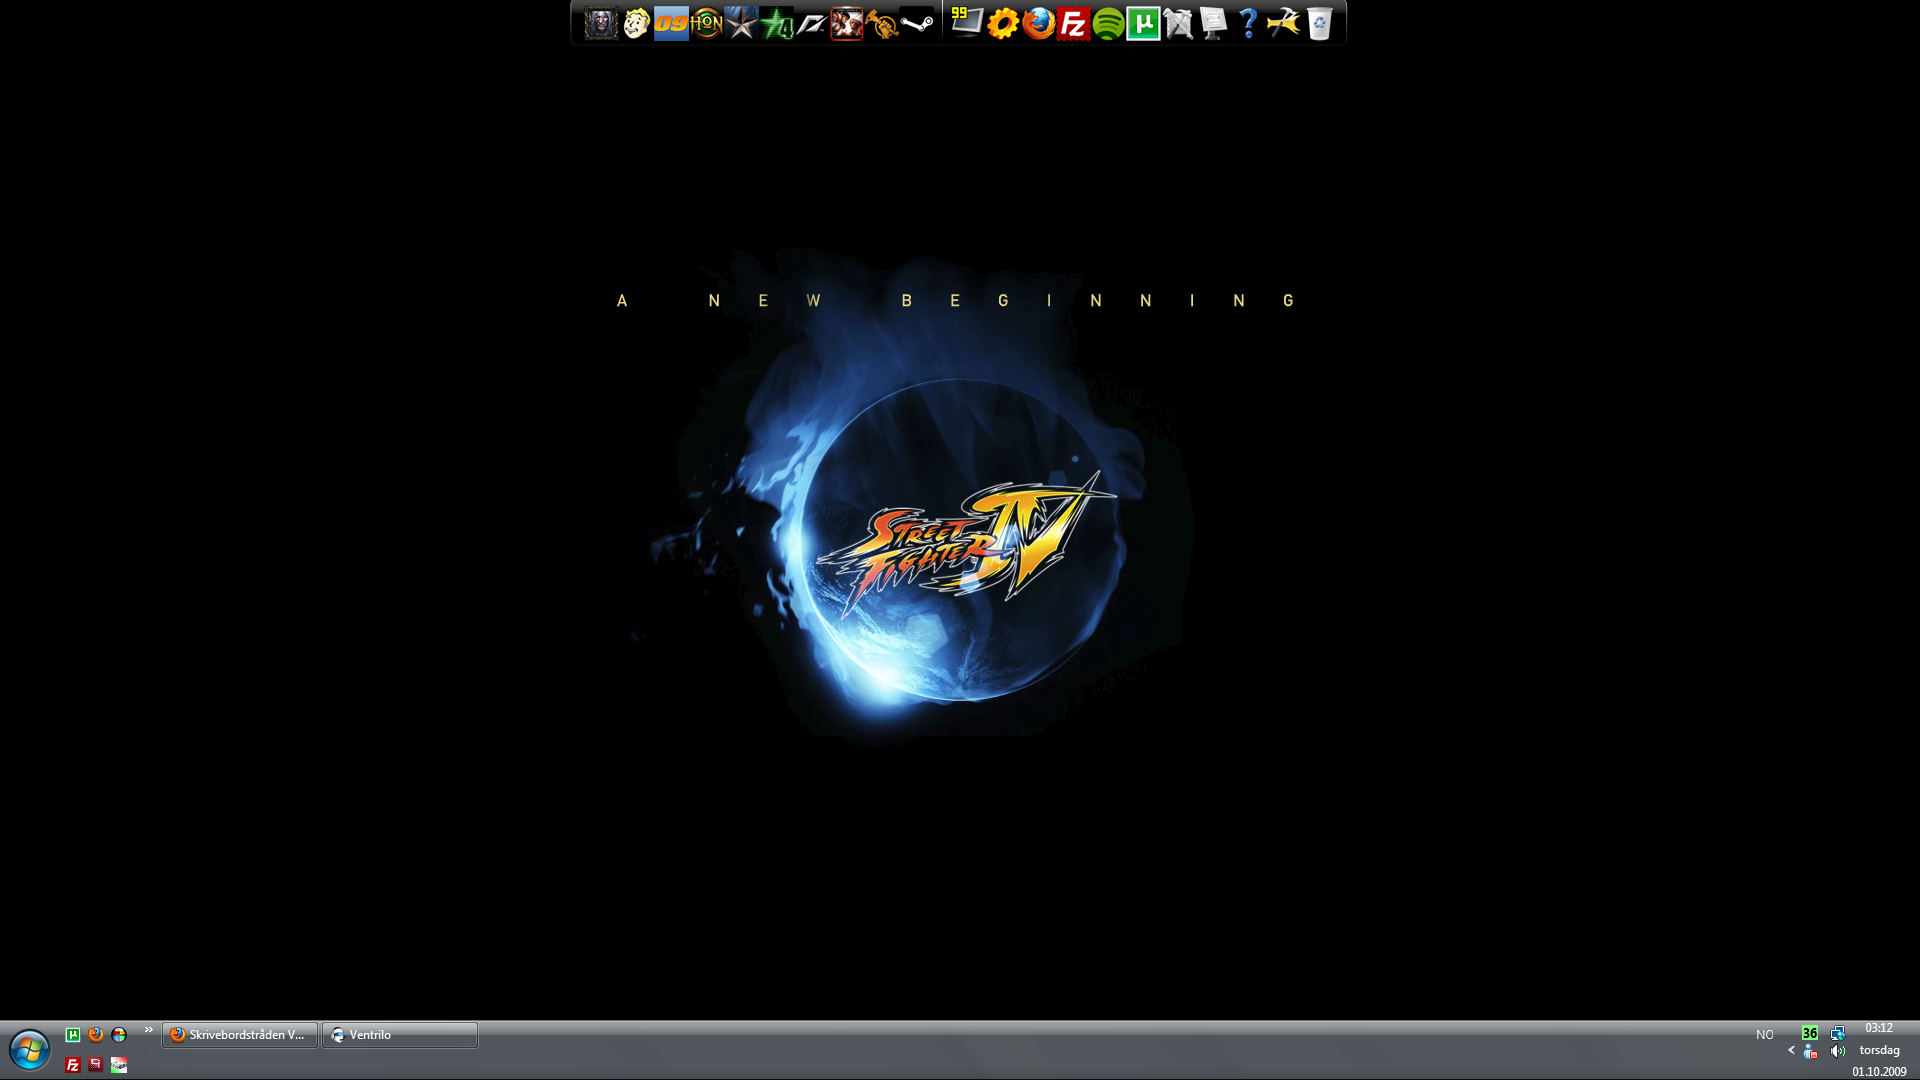The image size is (1920, 1080).
Task: Click FileZilla in quick launch bar
Action: (x=73, y=1065)
